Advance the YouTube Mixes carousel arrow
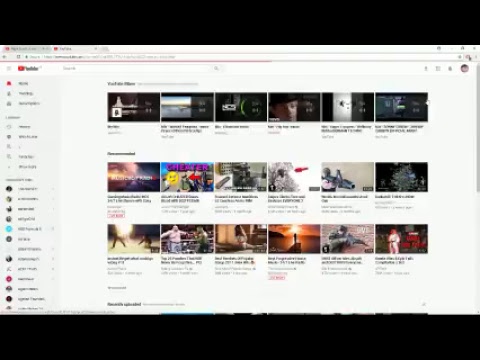 point(428,103)
